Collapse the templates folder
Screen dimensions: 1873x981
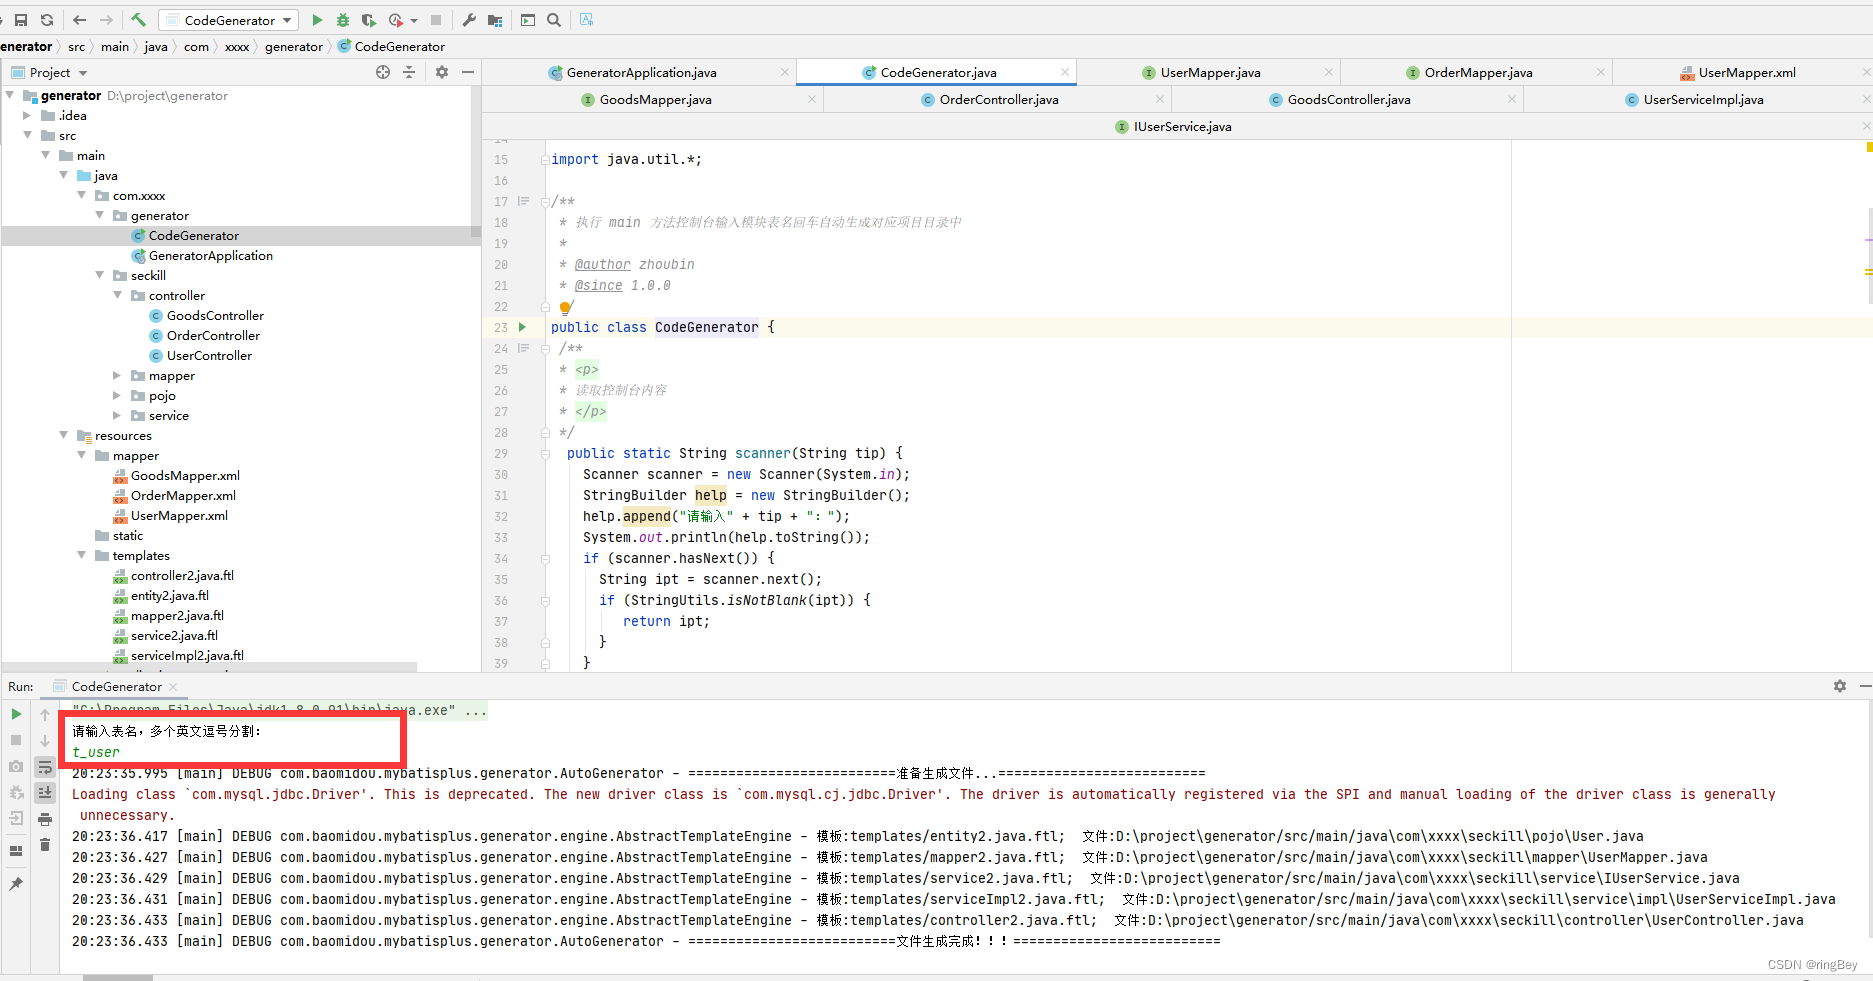click(82, 556)
